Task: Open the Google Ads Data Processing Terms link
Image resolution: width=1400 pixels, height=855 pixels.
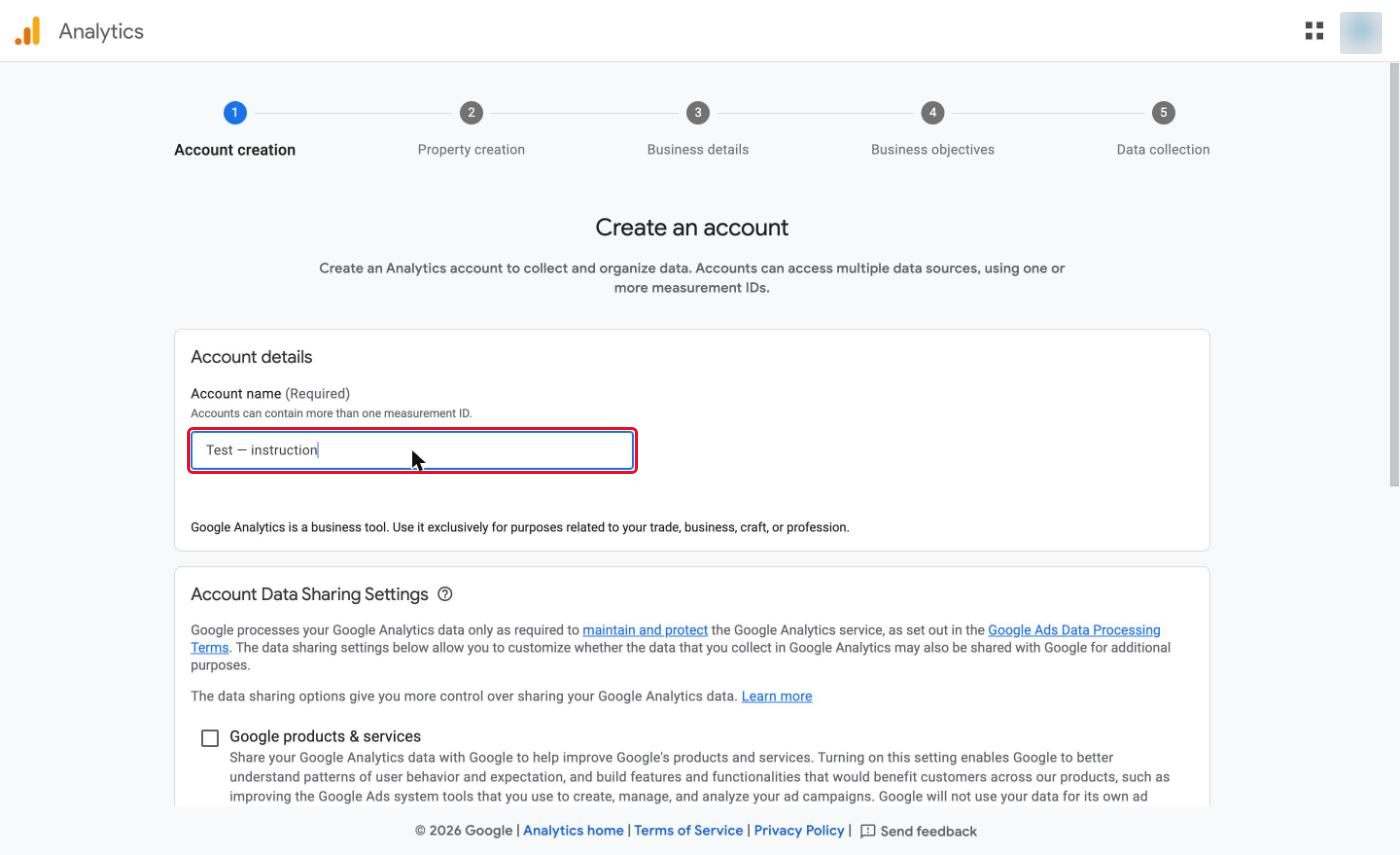Action: 1074,630
